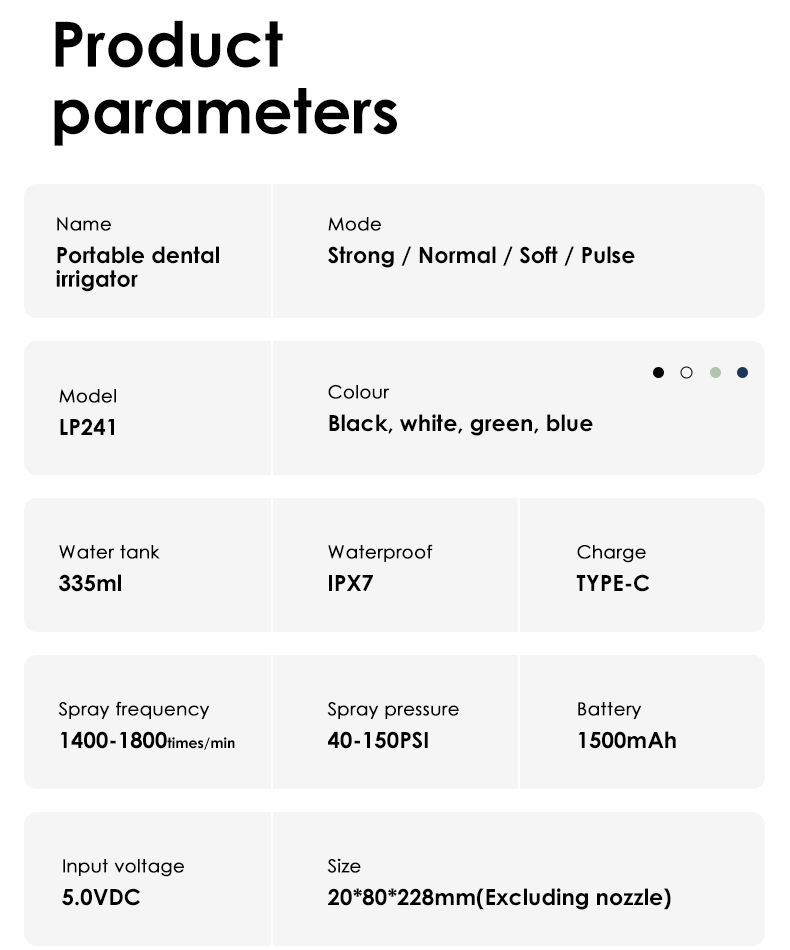Image resolution: width=790 pixels, height=950 pixels.
Task: Click the blue colour dot
Action: (742, 372)
